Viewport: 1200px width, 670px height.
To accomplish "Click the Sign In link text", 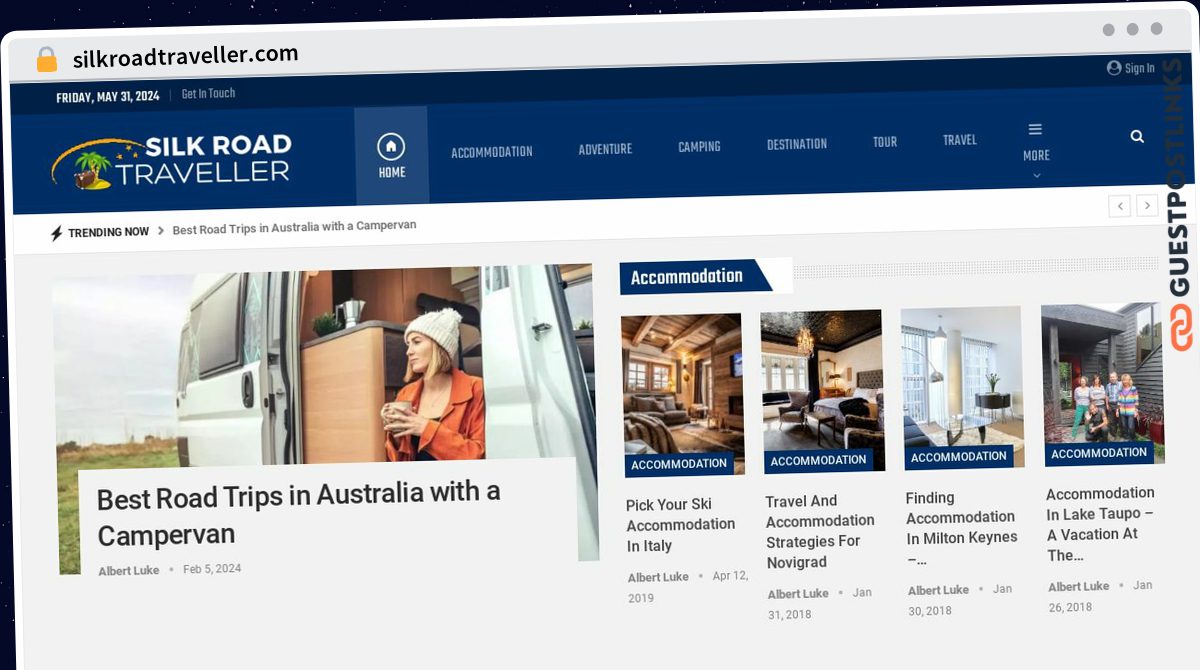I will pyautogui.click(x=1140, y=69).
